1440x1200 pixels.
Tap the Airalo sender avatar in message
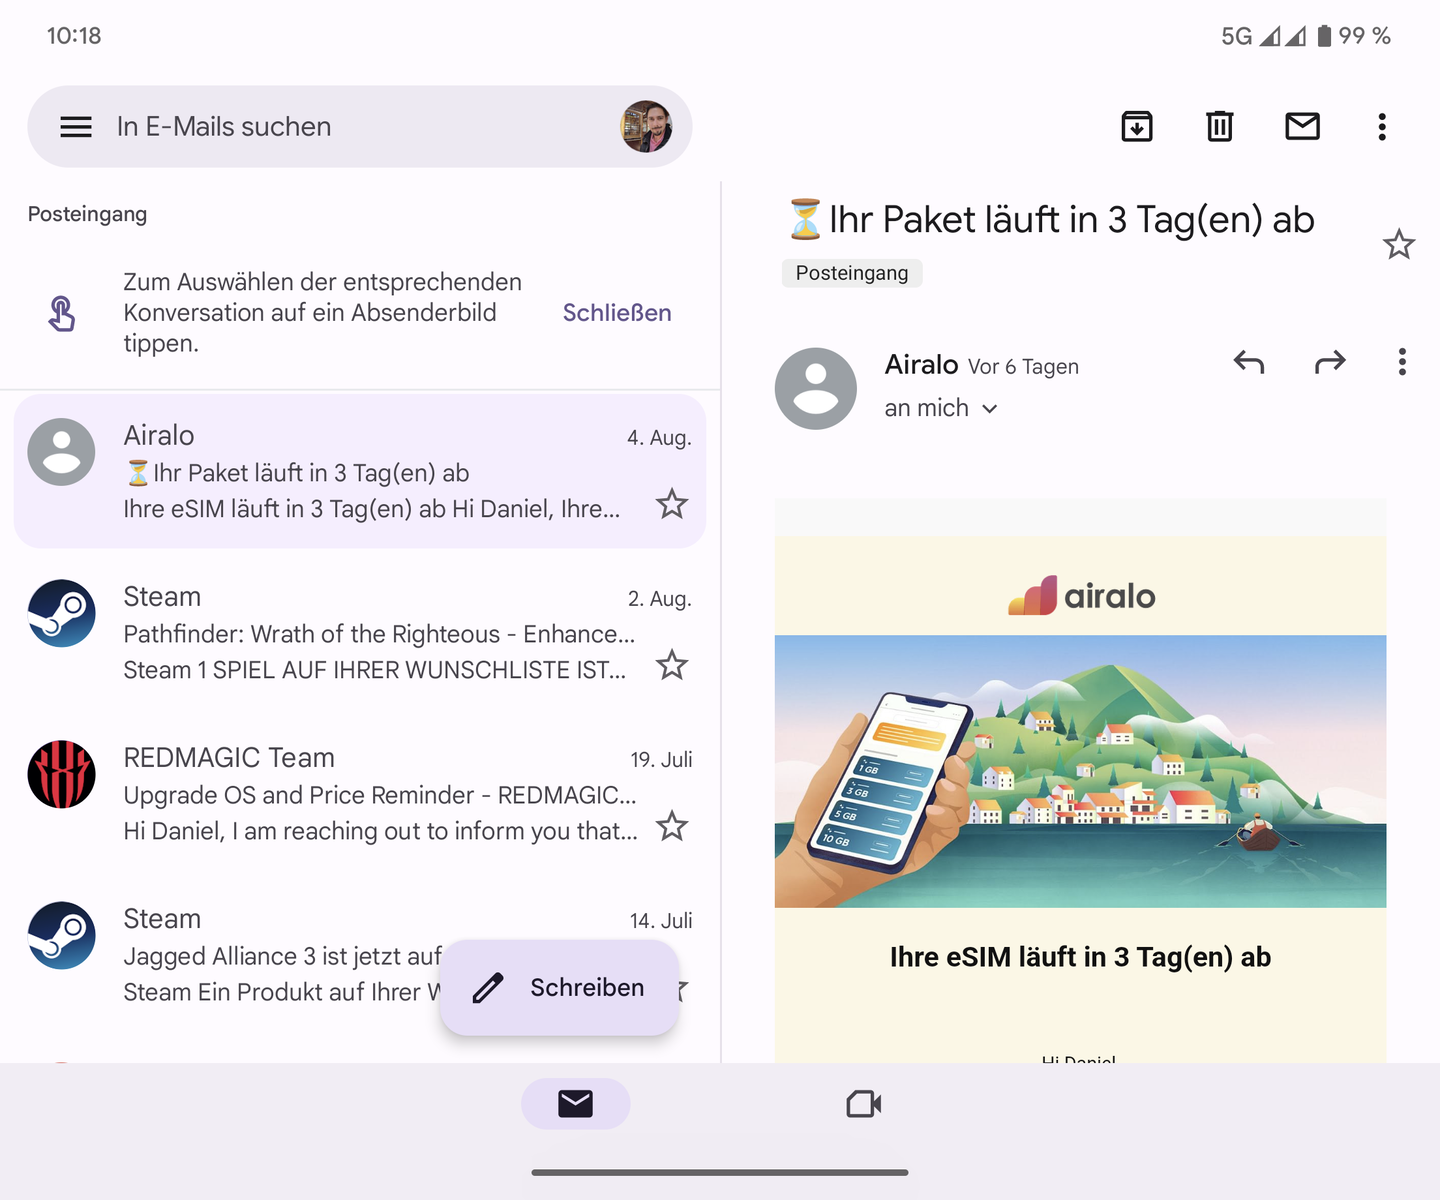[816, 389]
